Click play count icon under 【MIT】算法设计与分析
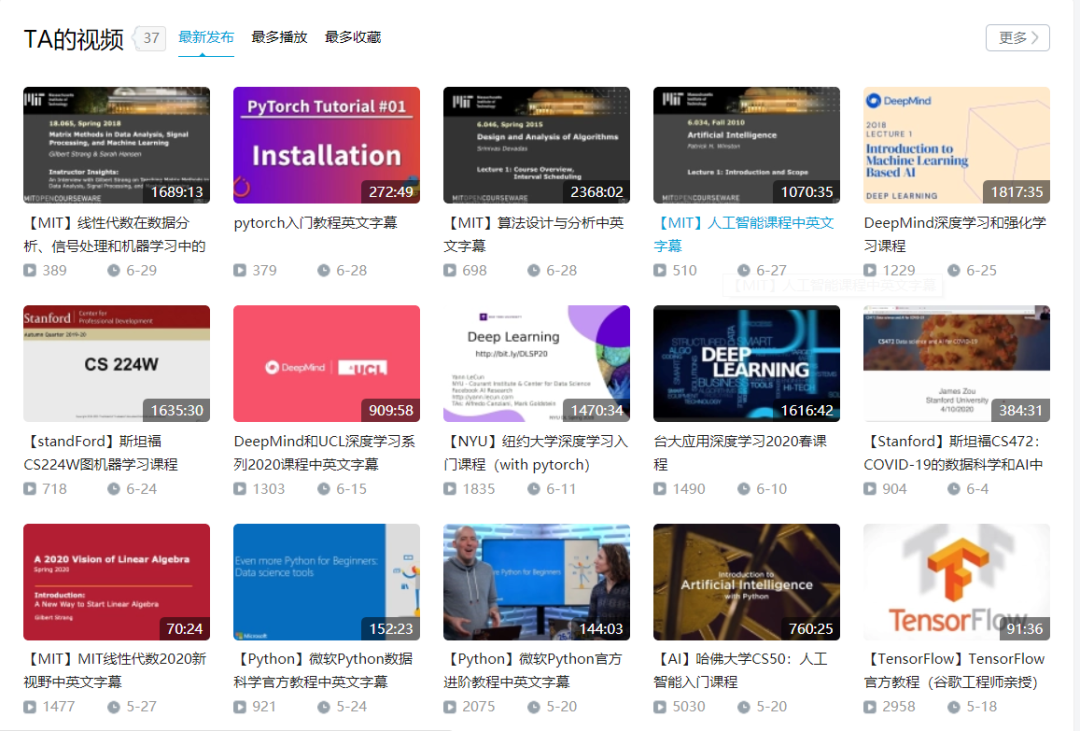This screenshot has height=731, width=1080. tap(450, 270)
